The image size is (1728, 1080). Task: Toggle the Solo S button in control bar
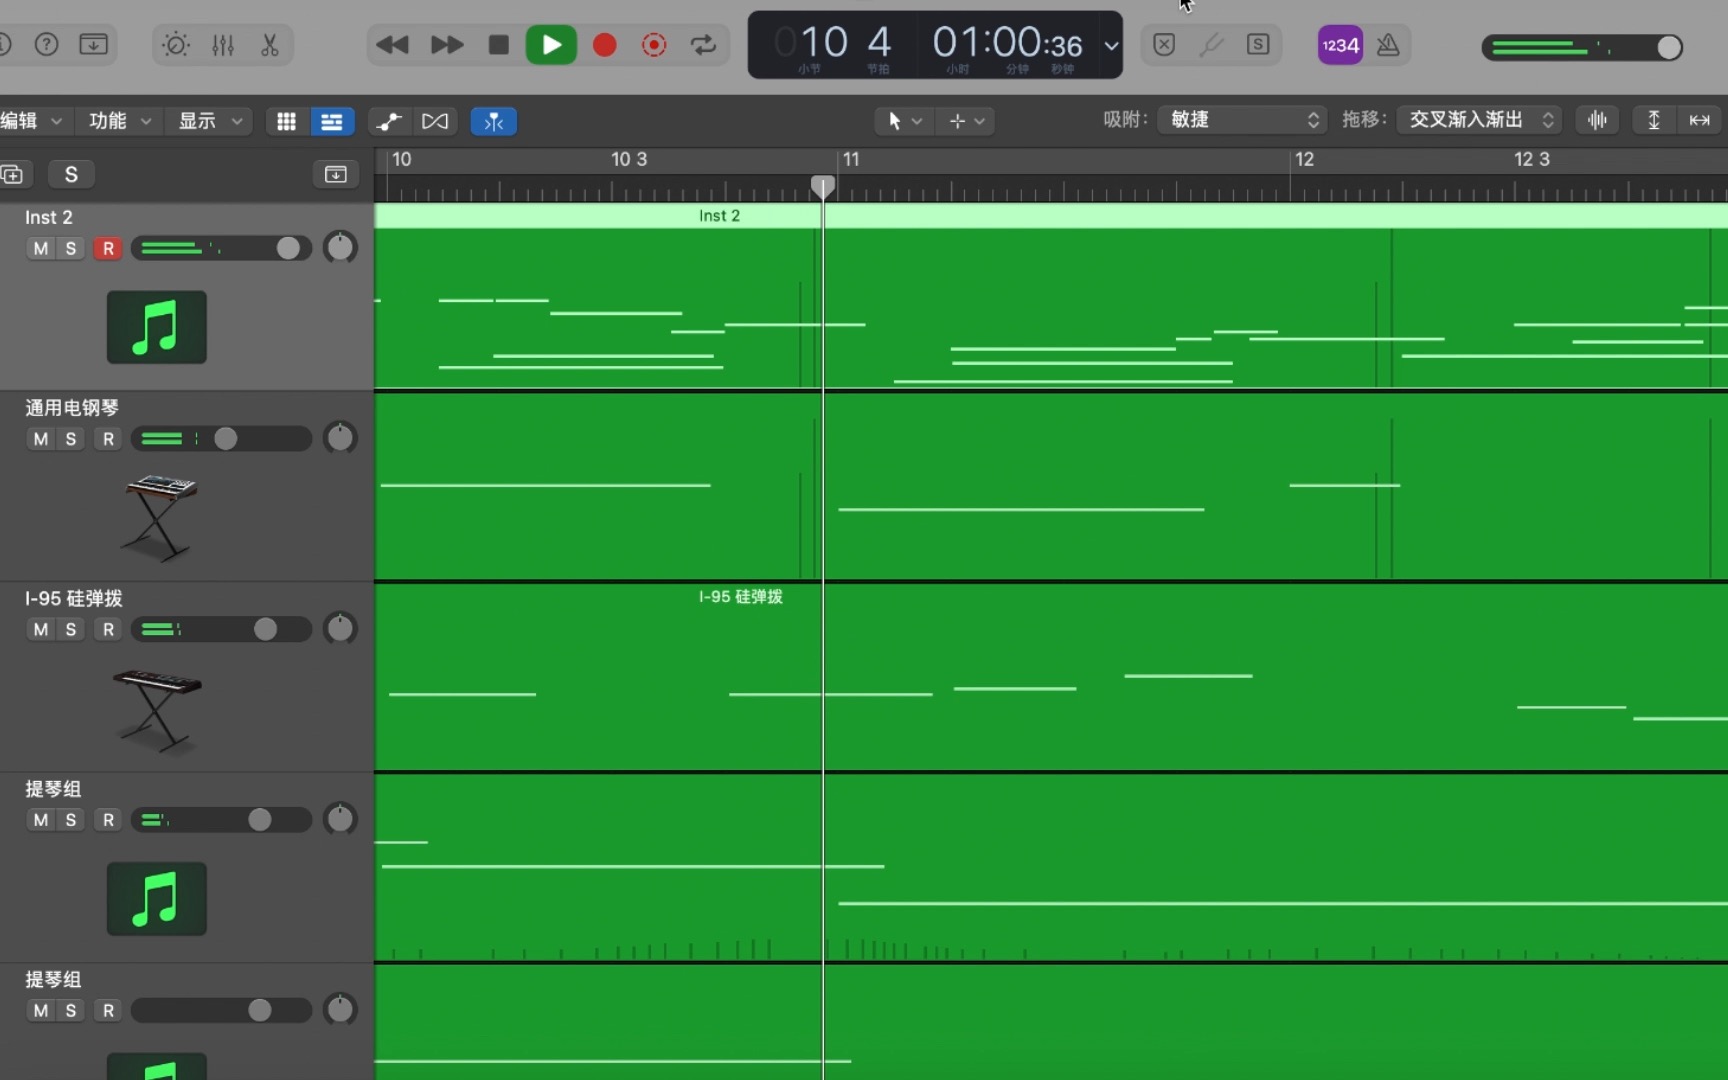click(1258, 45)
